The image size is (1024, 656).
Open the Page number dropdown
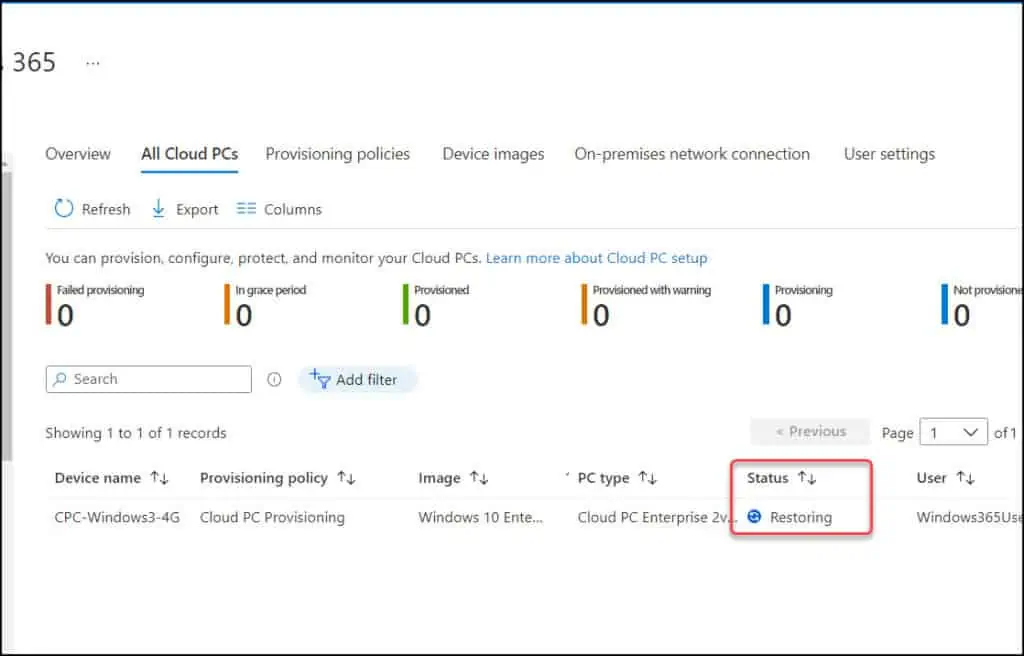point(953,432)
